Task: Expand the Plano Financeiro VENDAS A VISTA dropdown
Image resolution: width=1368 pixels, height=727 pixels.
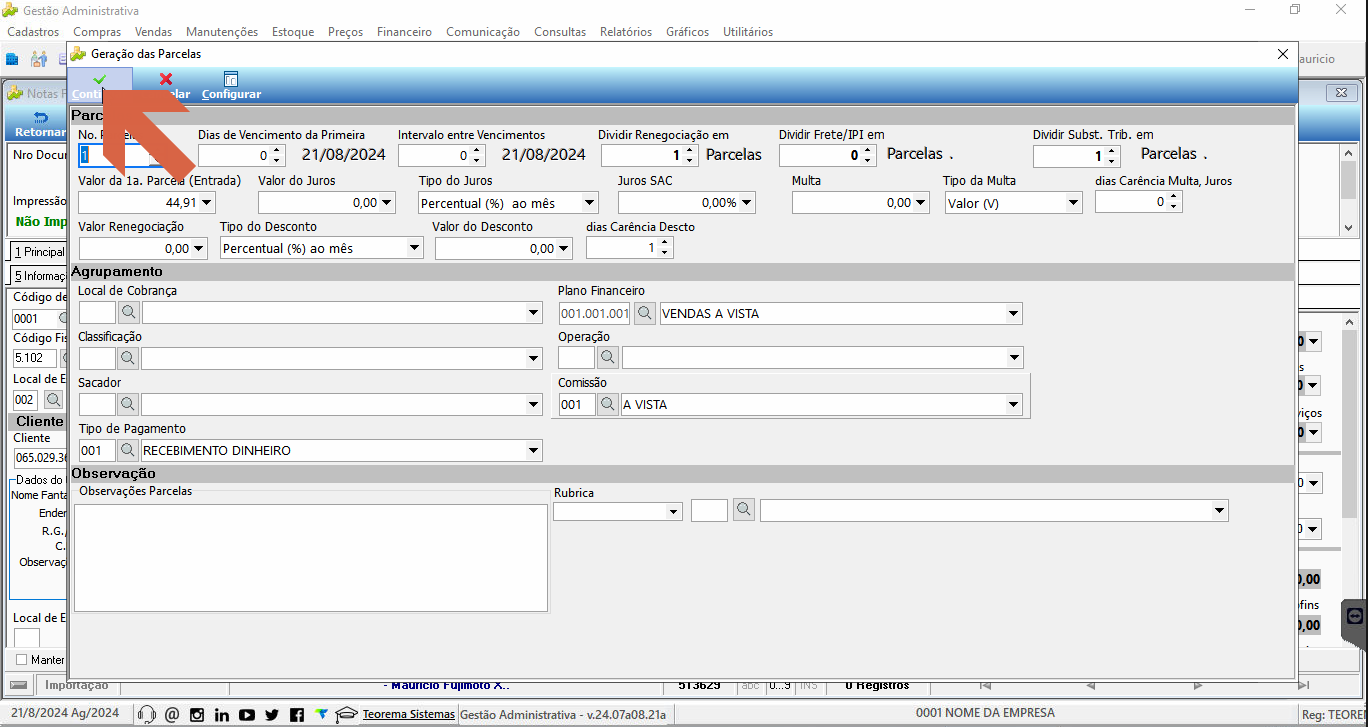Action: [1014, 313]
